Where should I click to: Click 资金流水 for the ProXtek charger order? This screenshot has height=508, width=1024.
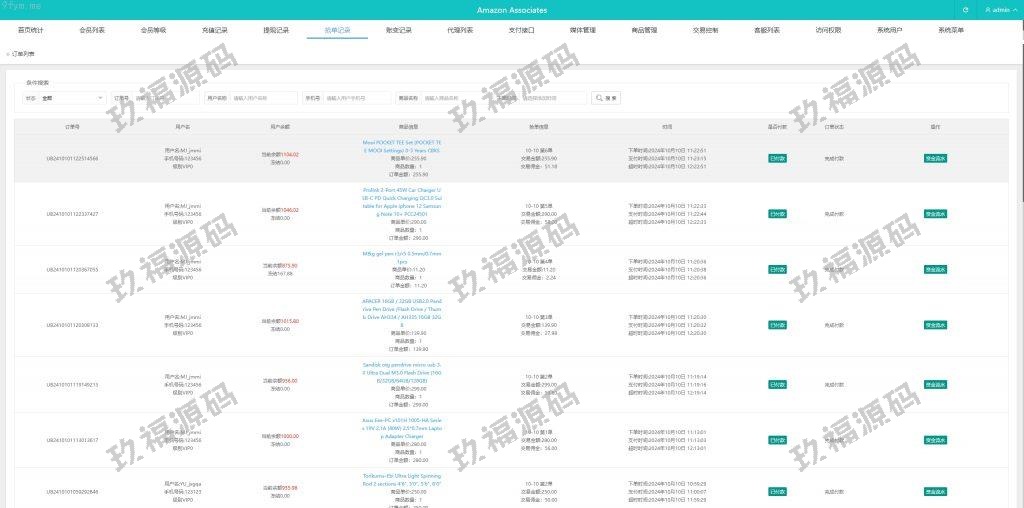pos(935,214)
